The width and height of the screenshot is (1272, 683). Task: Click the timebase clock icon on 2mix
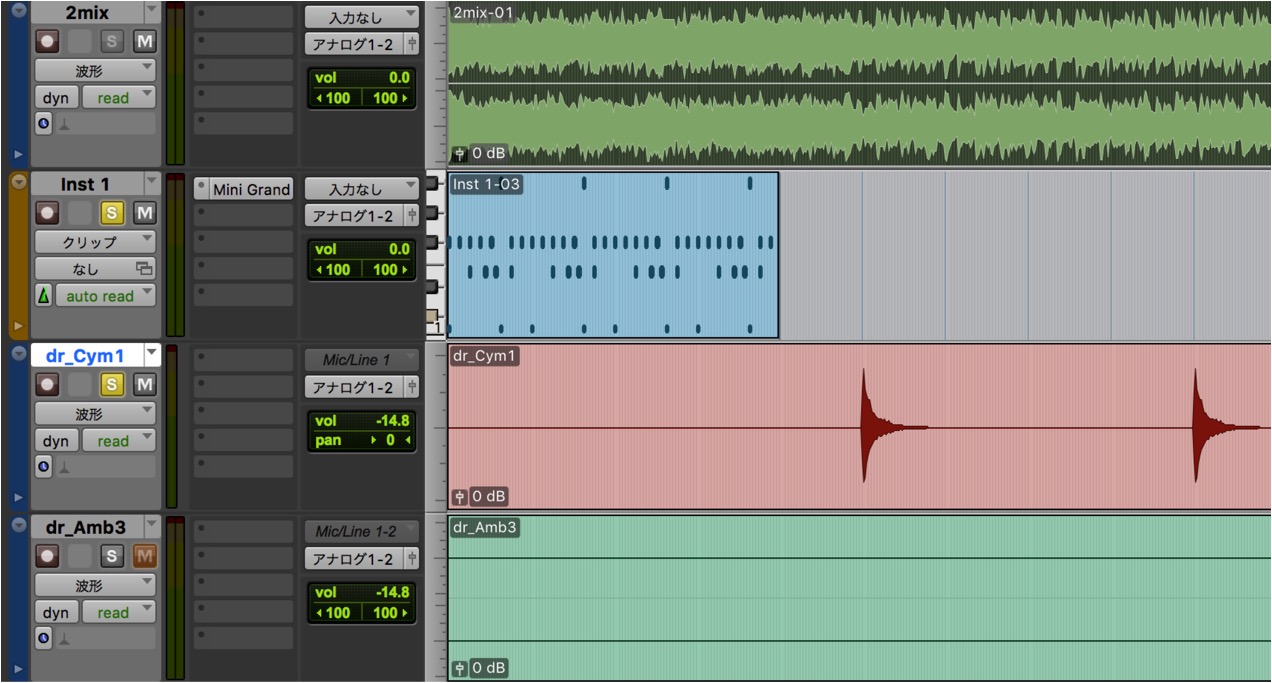[x=43, y=124]
